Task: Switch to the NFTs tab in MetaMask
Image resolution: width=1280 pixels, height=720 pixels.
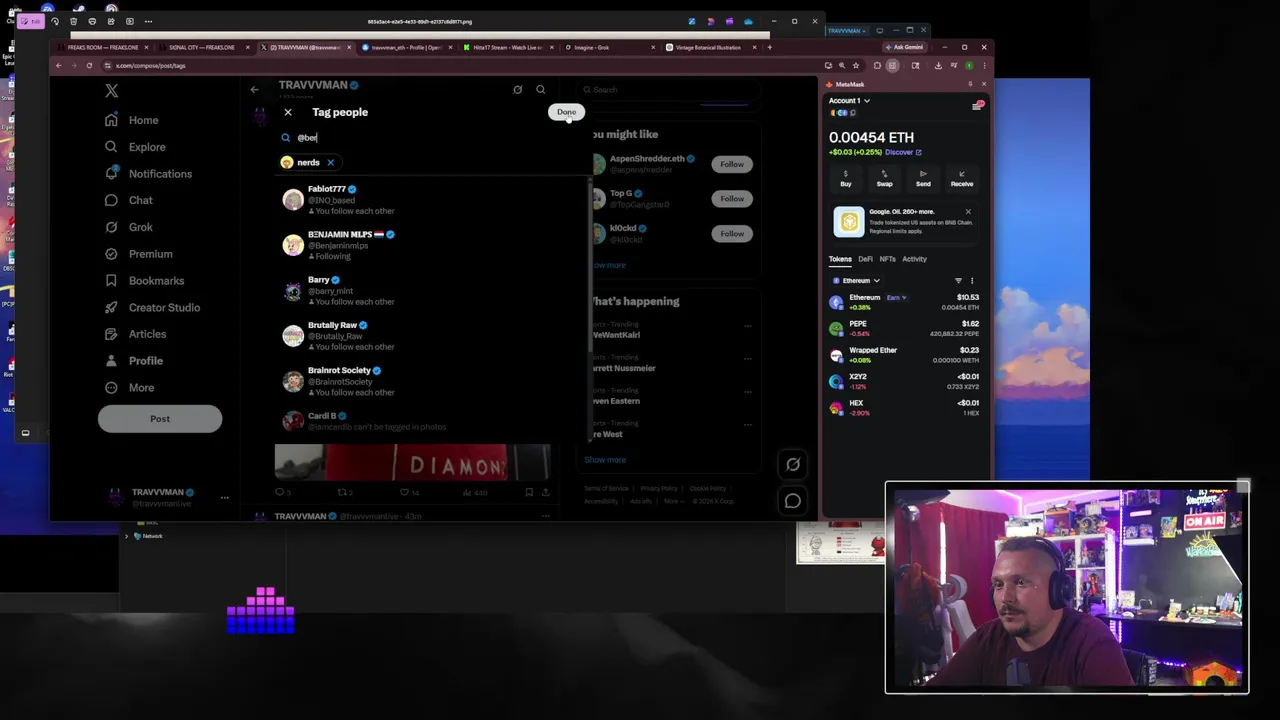Action: click(x=887, y=259)
